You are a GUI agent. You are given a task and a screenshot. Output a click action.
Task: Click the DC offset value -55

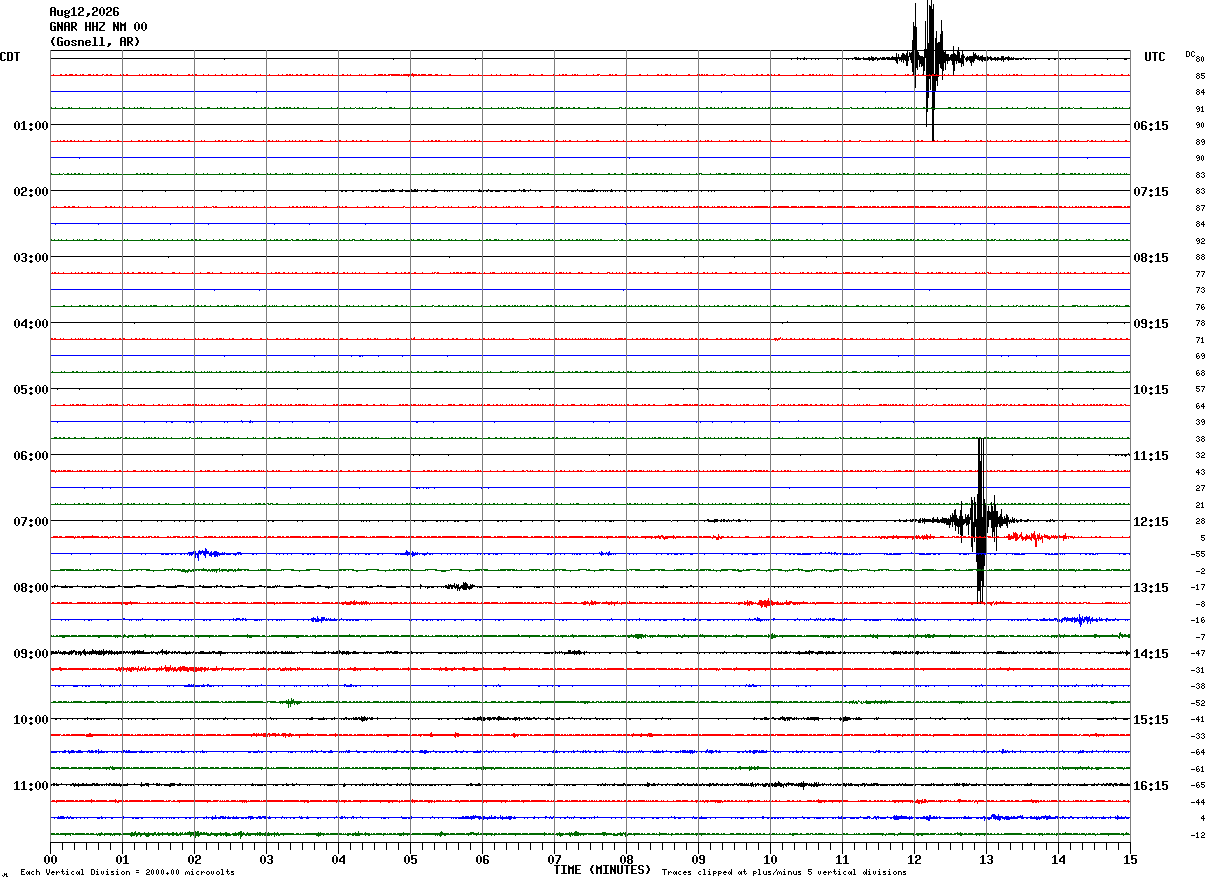coord(1199,554)
